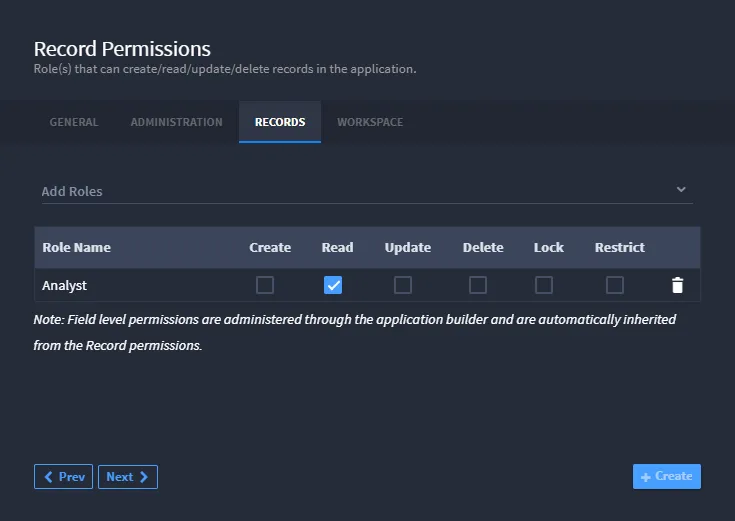Enable Create permission for Analyst

[x=265, y=285]
